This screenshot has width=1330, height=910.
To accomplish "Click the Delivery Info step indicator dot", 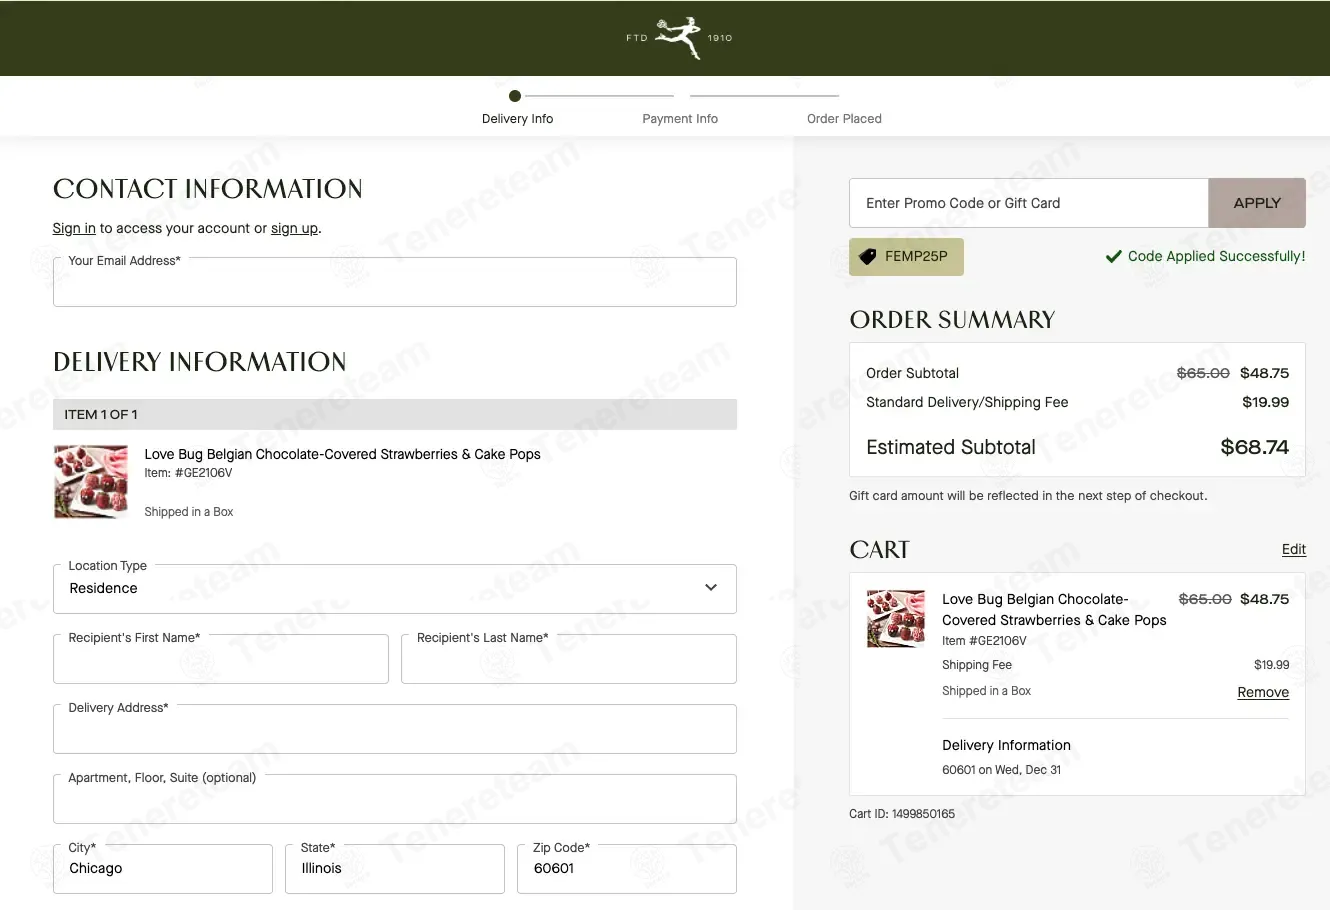I will (515, 96).
